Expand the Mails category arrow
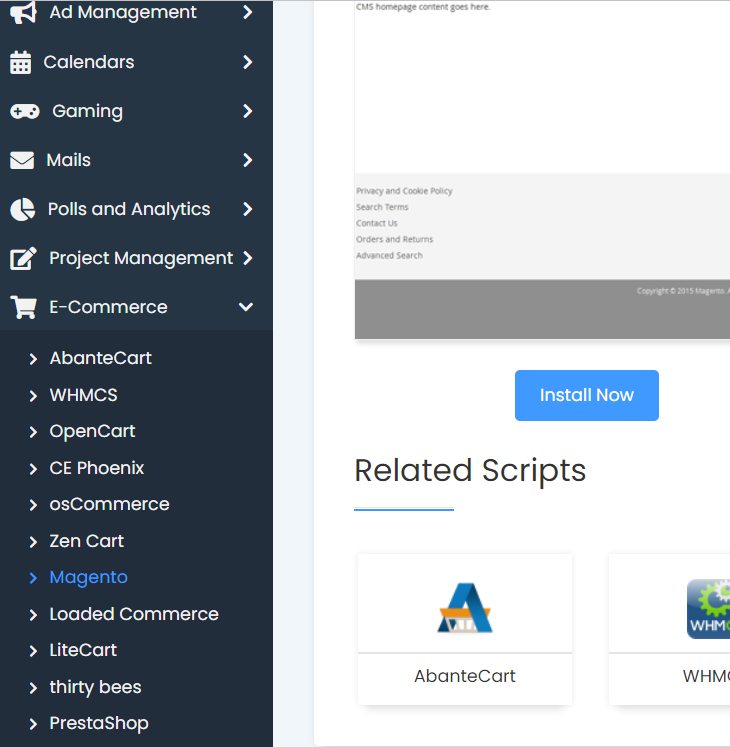Viewport: 730px width, 747px height. point(247,160)
